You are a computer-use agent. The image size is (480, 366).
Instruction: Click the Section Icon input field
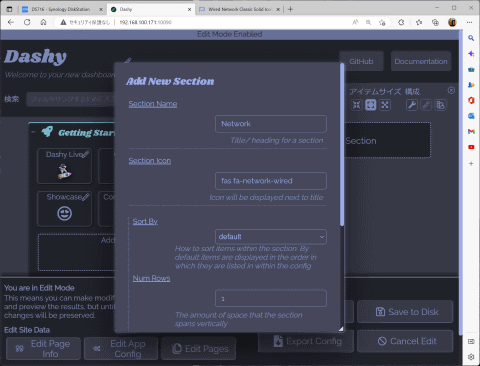271,181
